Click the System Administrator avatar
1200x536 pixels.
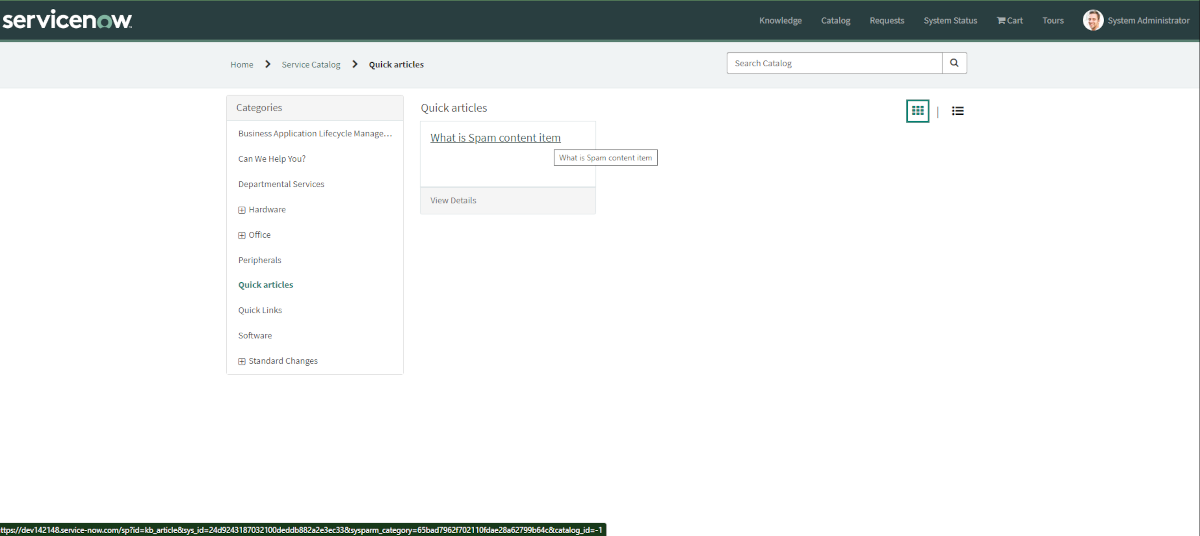(1092, 21)
